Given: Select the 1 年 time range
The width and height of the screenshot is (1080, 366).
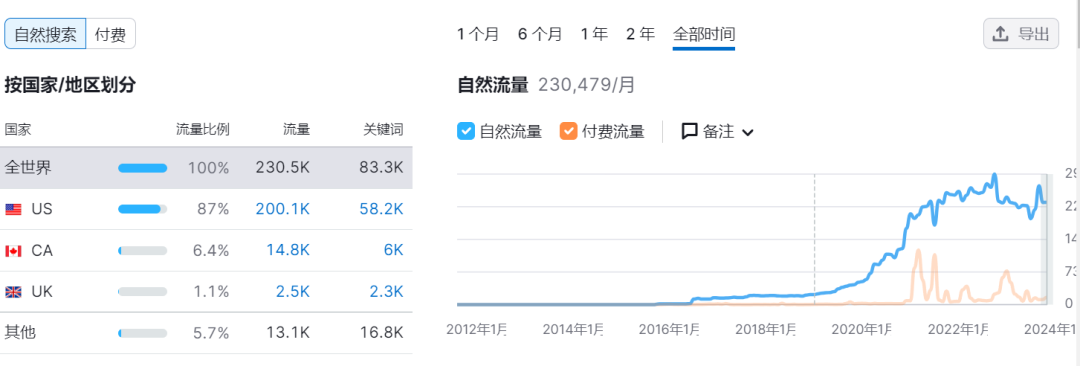Looking at the screenshot, I should click(x=594, y=34).
